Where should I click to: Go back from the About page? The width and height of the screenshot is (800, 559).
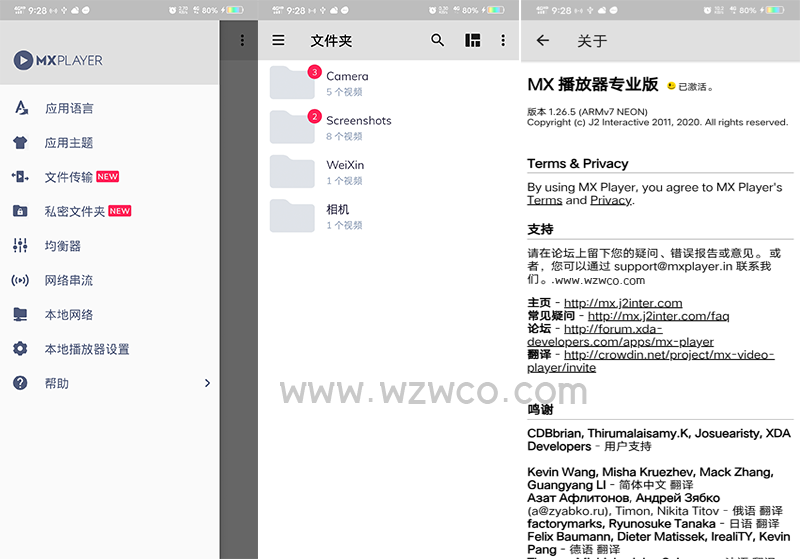tap(543, 41)
